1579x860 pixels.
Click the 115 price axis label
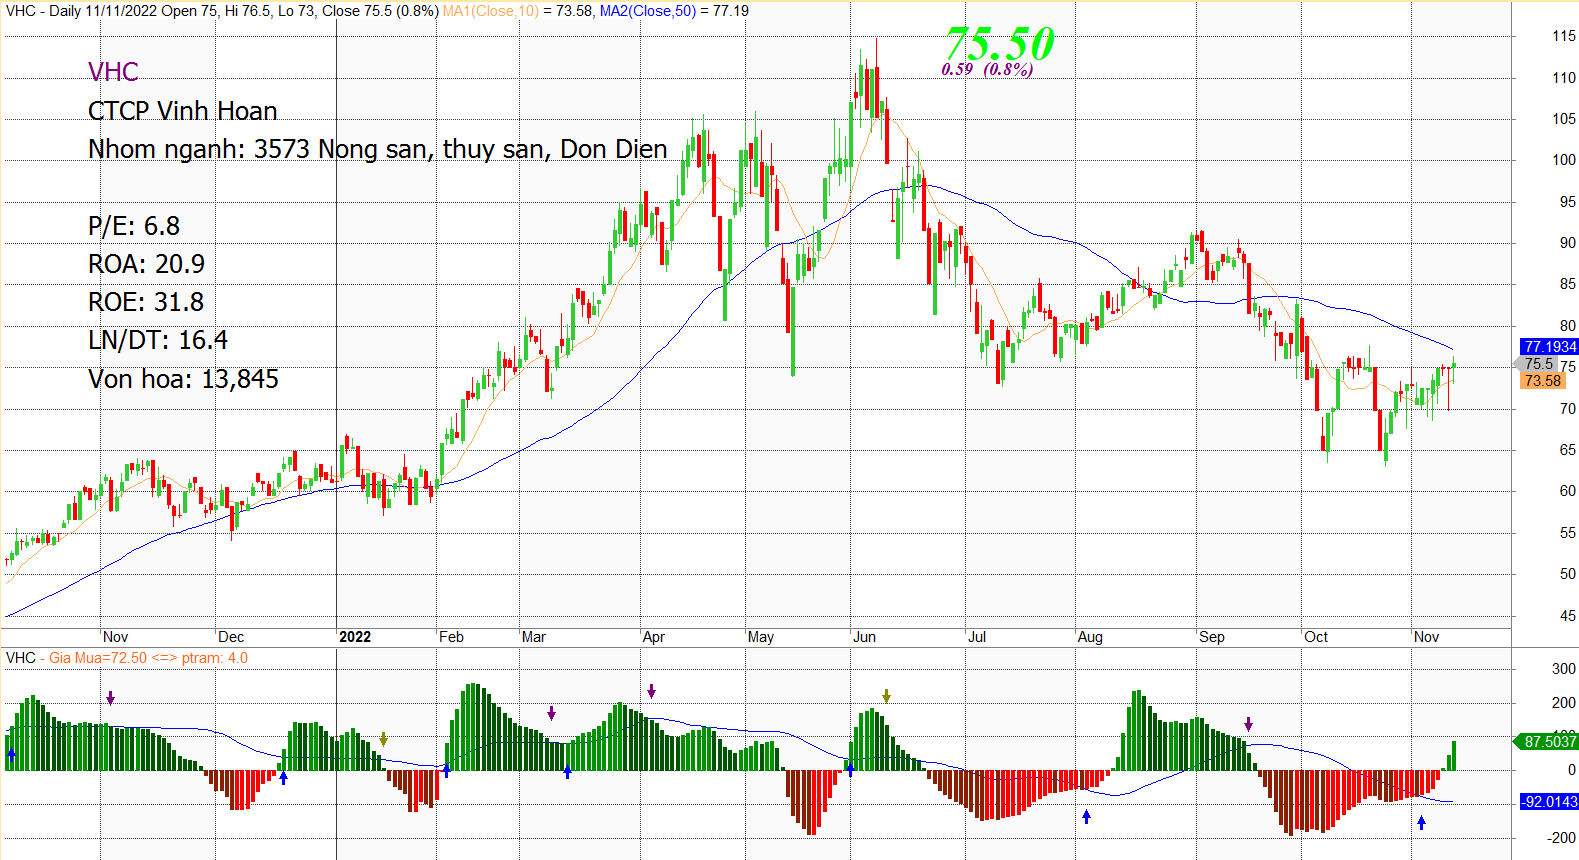click(1564, 36)
